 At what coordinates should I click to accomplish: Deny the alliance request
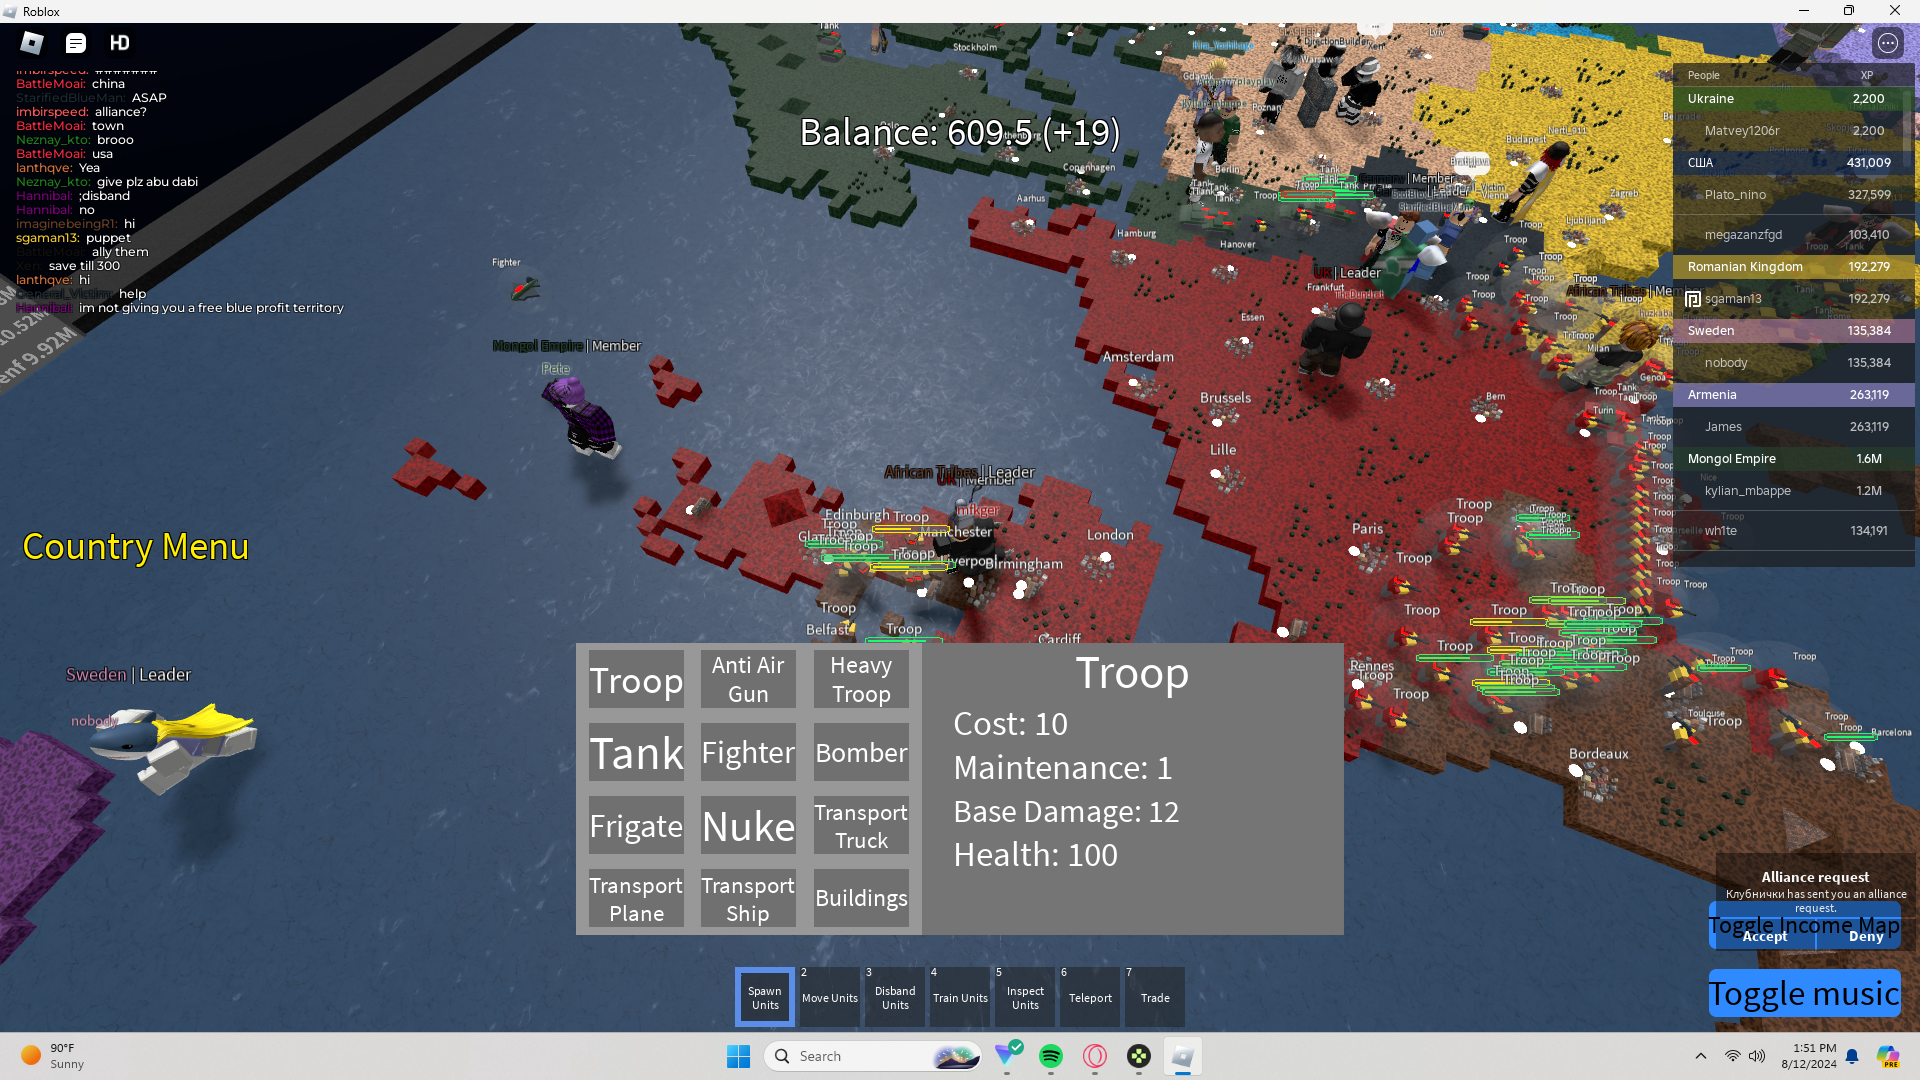click(1865, 937)
